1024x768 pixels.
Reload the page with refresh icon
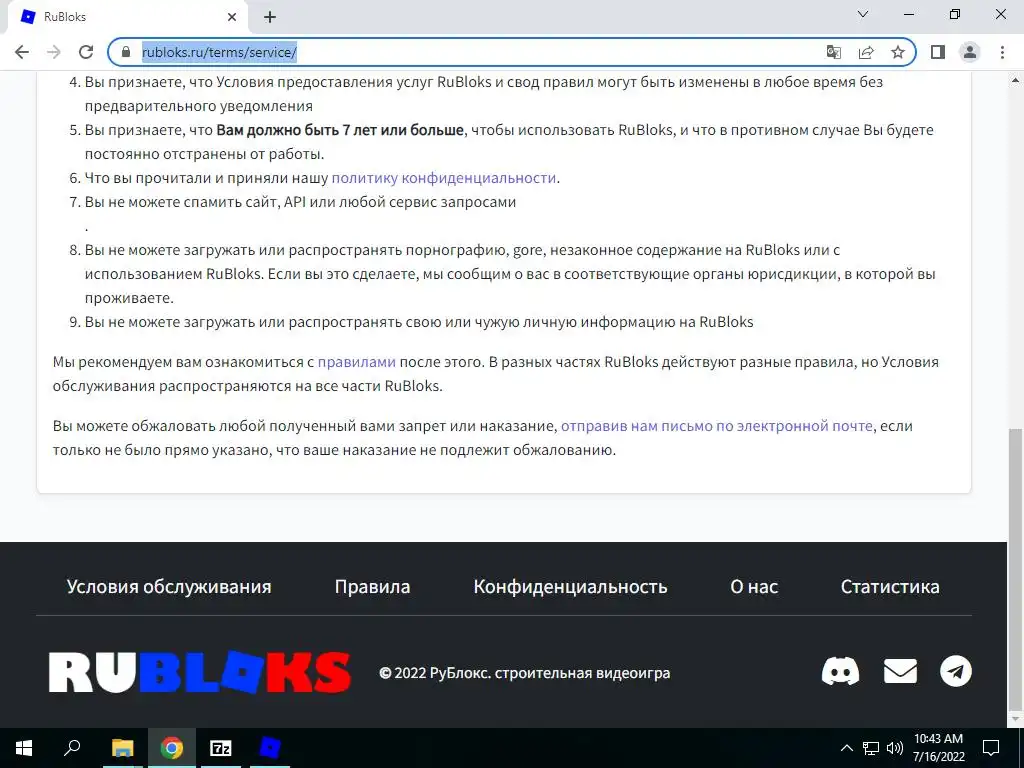[x=86, y=52]
